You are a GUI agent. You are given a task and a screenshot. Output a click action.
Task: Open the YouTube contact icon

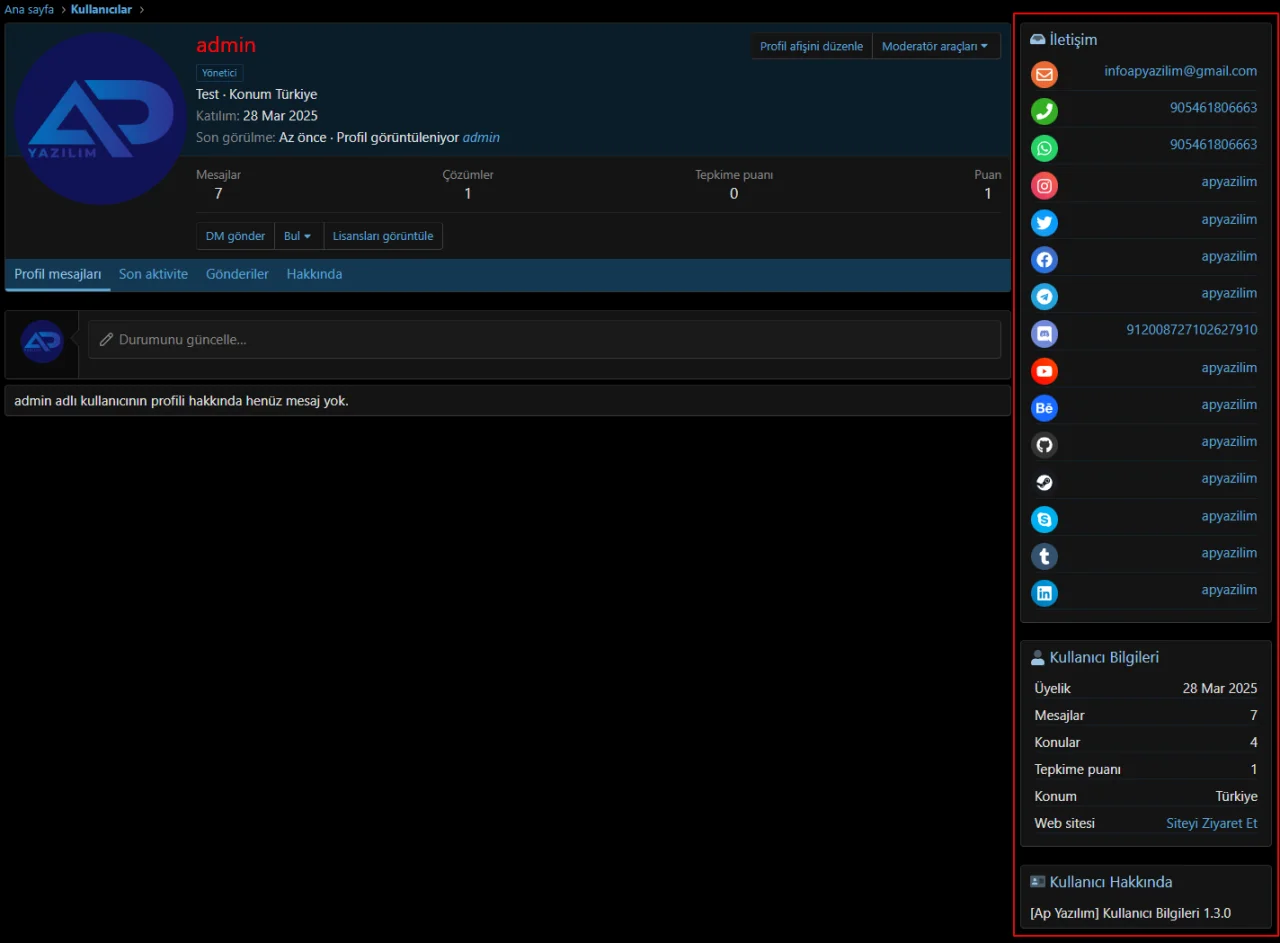pos(1044,371)
